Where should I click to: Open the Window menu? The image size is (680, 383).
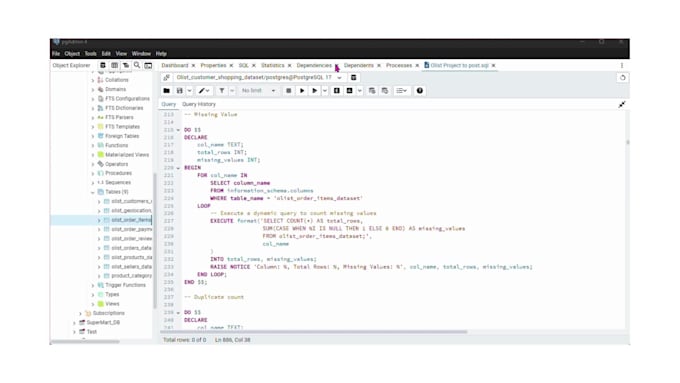[141, 54]
